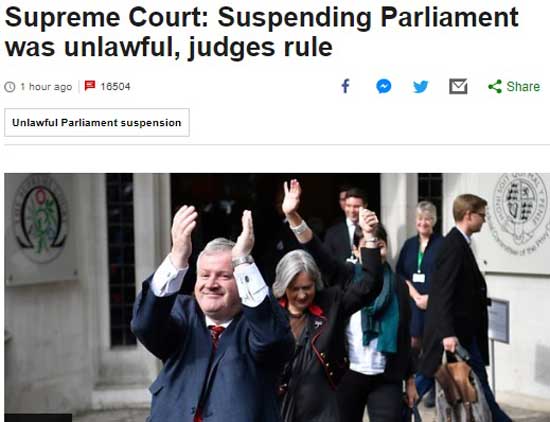Open Unlawful Parliament suspension topic tag
The height and width of the screenshot is (422, 550).
(x=97, y=122)
